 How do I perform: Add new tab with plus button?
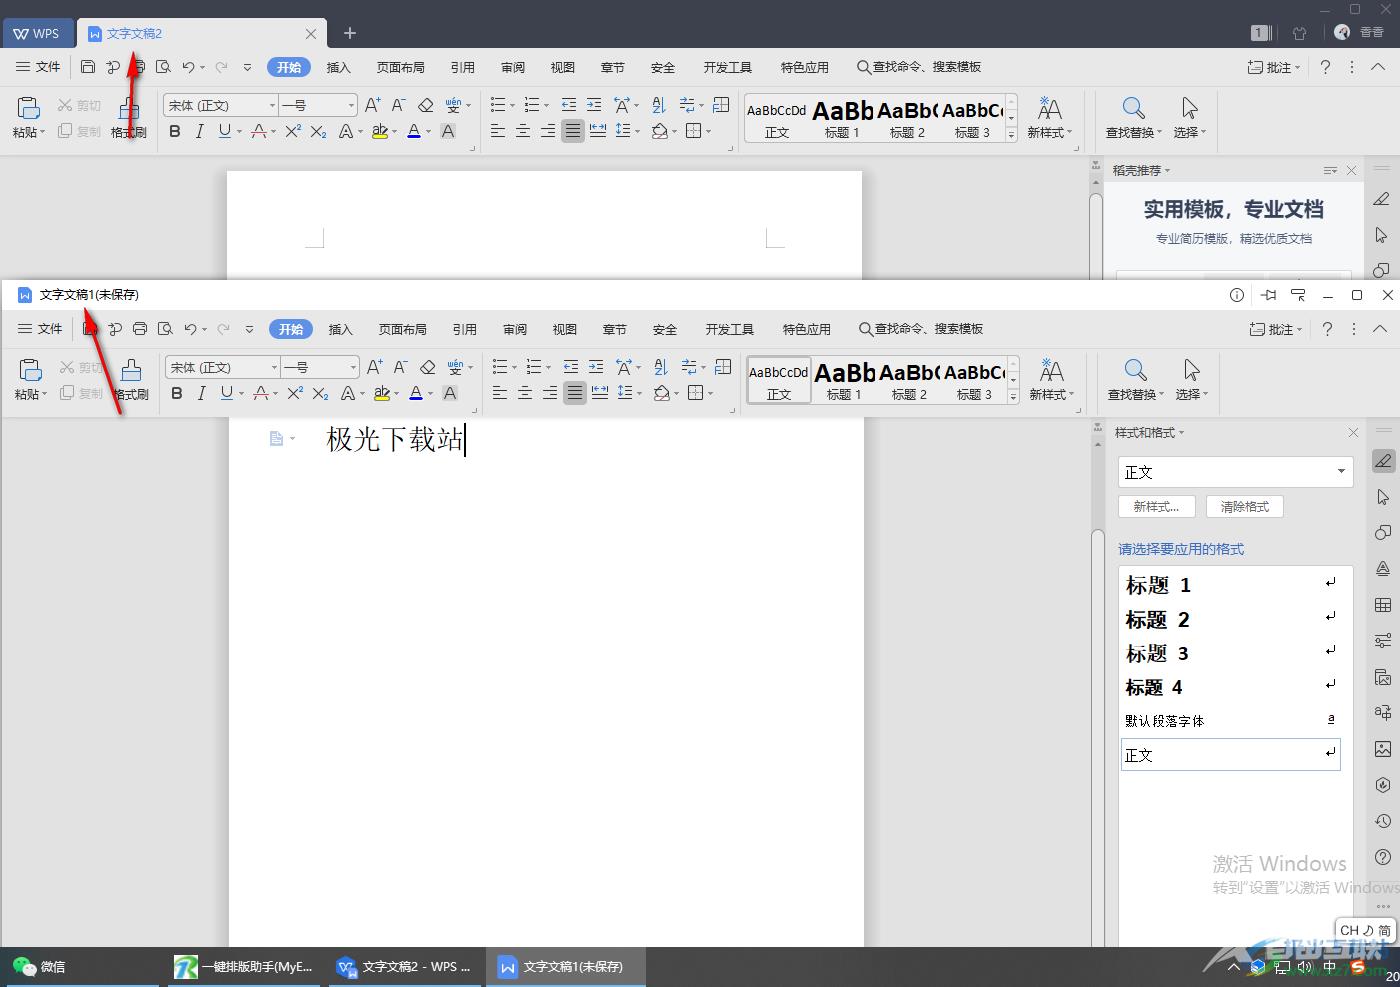[x=350, y=33]
